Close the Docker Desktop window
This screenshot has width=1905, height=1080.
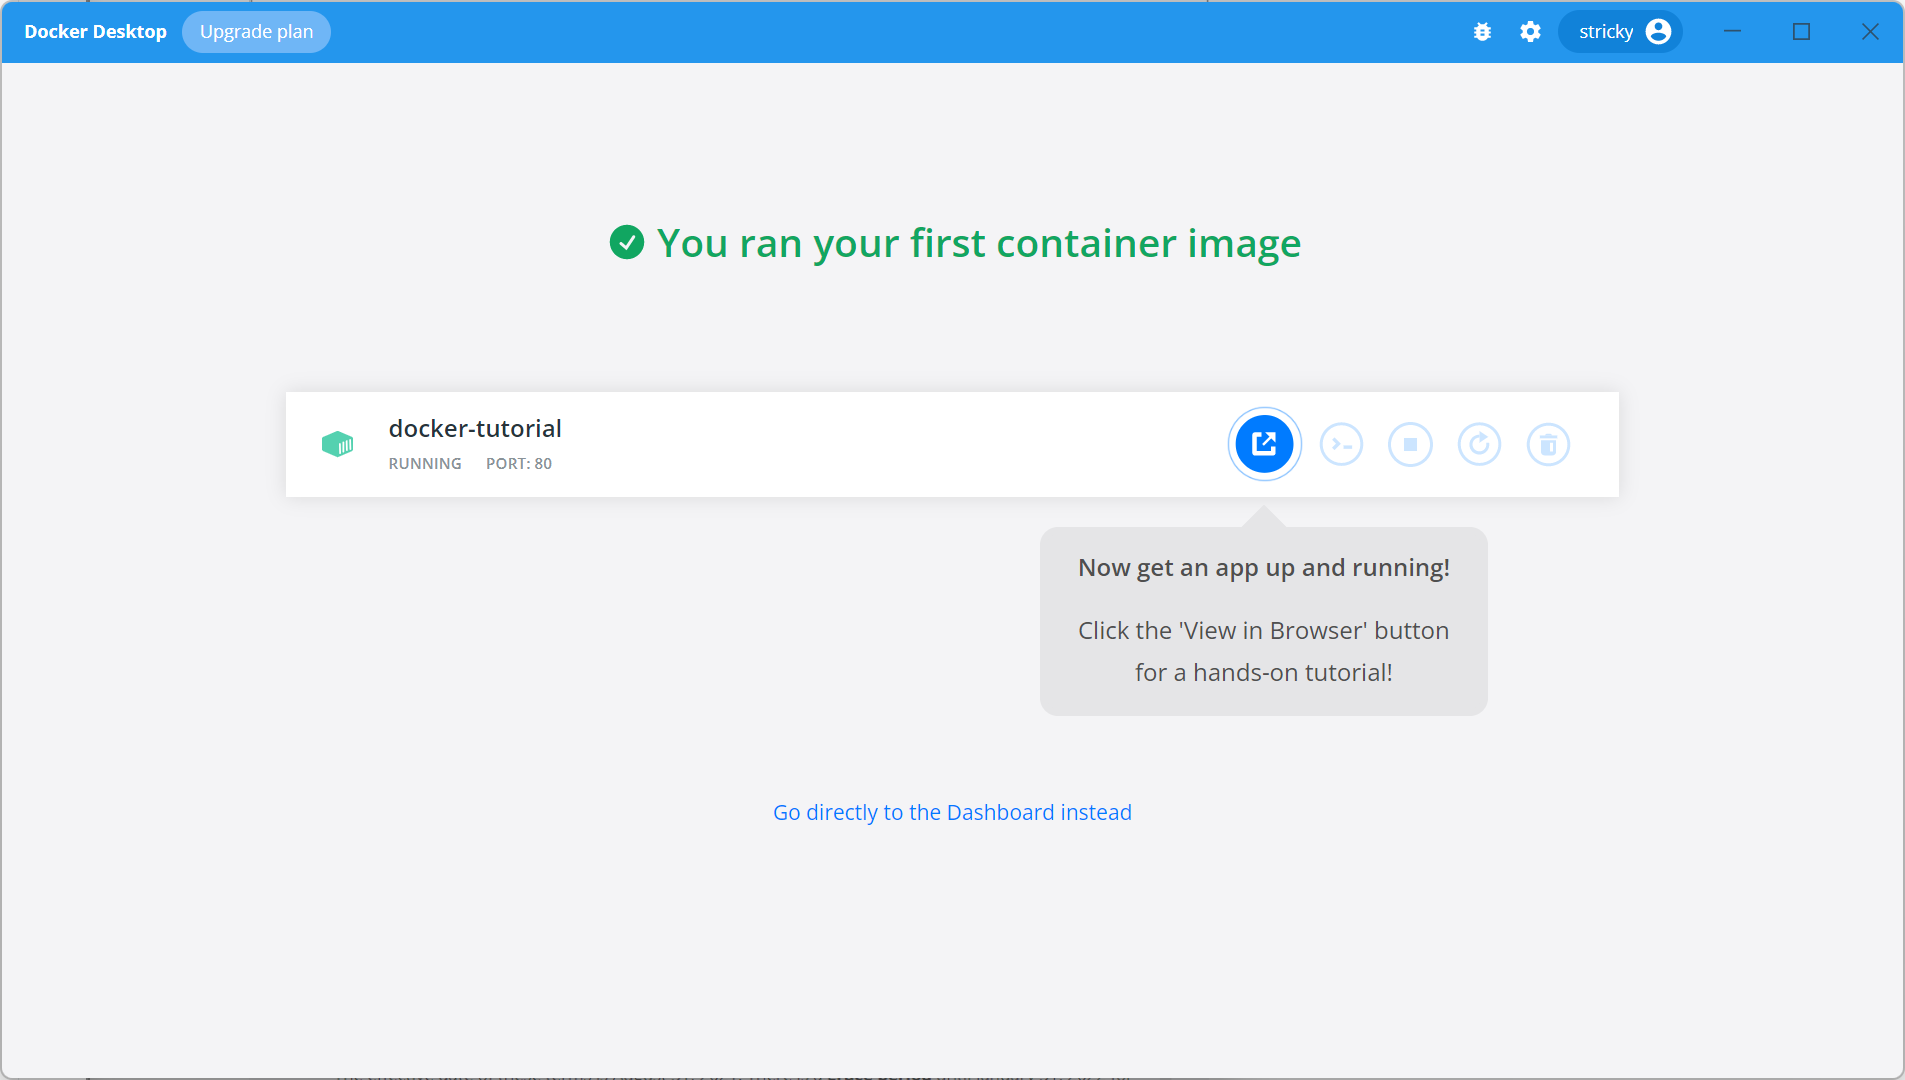(x=1870, y=32)
